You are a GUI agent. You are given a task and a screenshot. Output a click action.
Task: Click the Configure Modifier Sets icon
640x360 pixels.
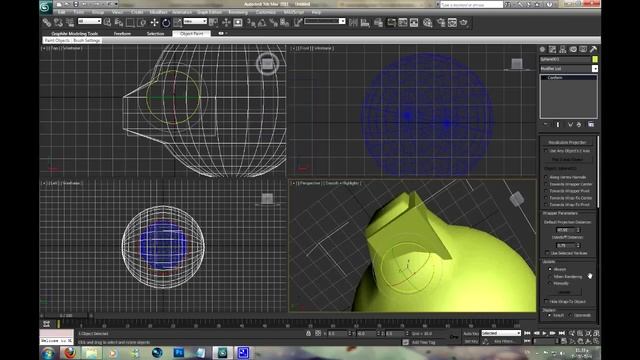click(591, 124)
